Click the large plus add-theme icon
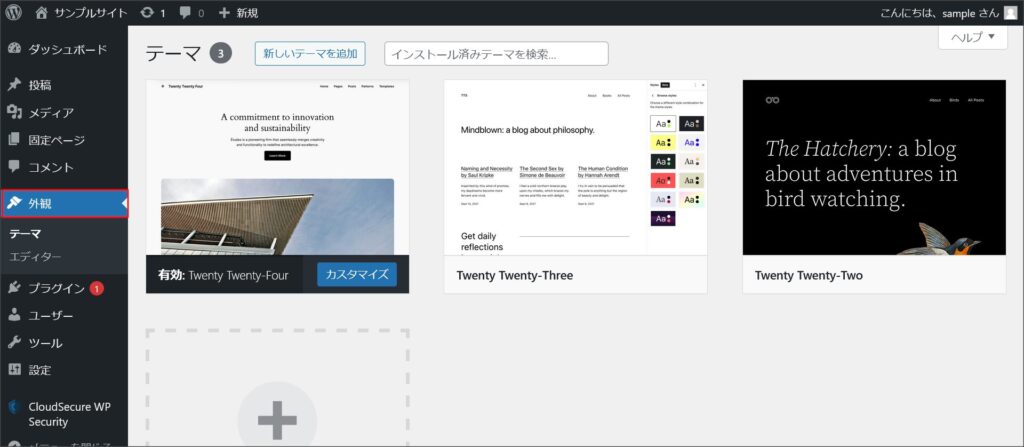The height and width of the screenshot is (447, 1024). tap(278, 421)
